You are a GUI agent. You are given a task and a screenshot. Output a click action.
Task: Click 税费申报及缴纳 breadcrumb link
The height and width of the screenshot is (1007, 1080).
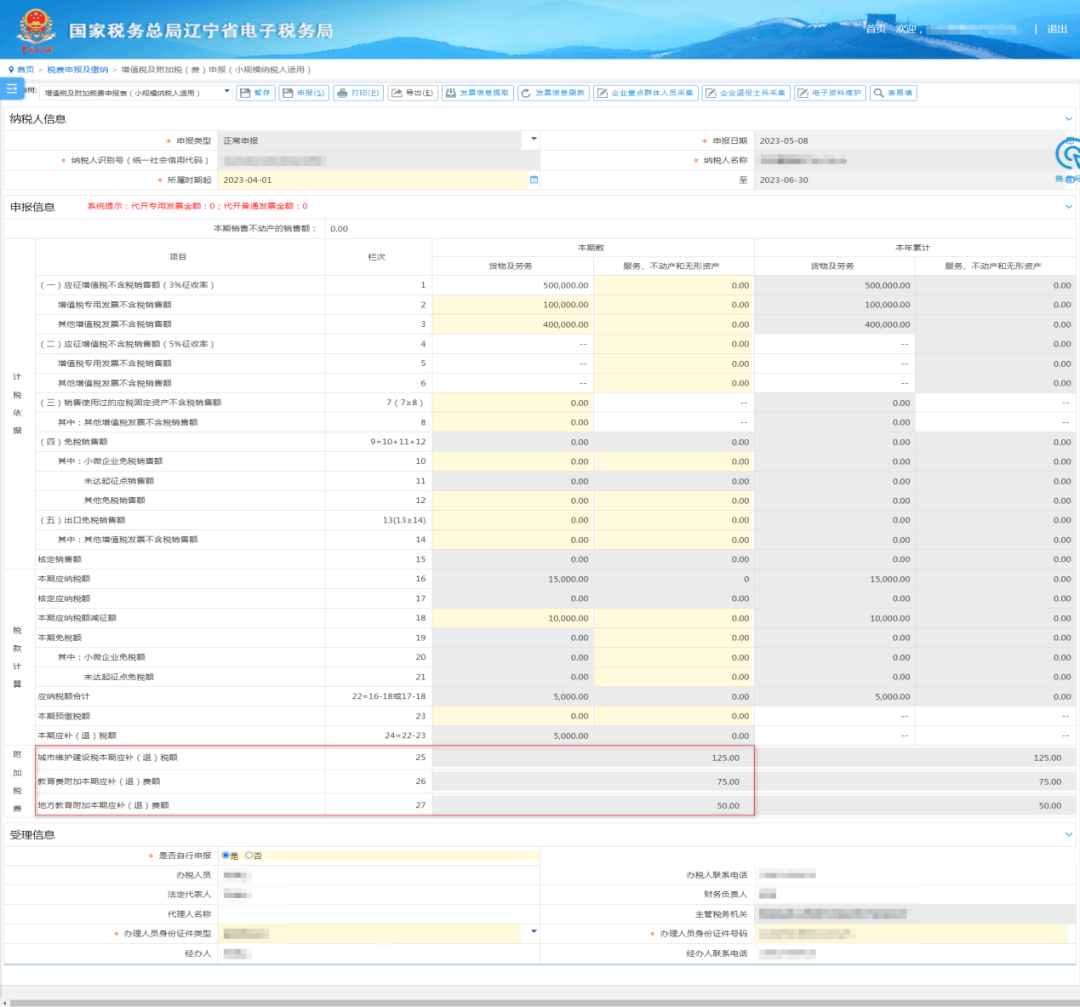click(x=77, y=69)
